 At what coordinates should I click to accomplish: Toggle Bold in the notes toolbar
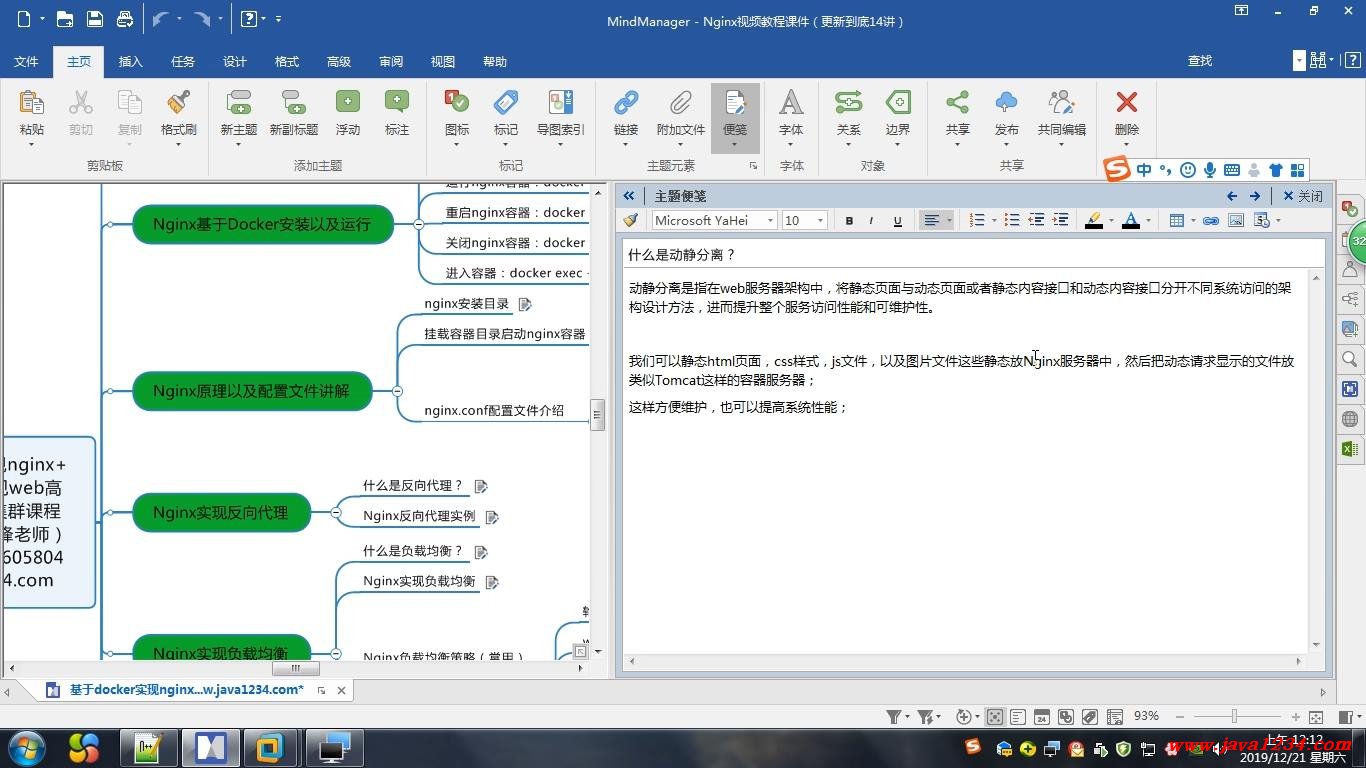point(849,220)
